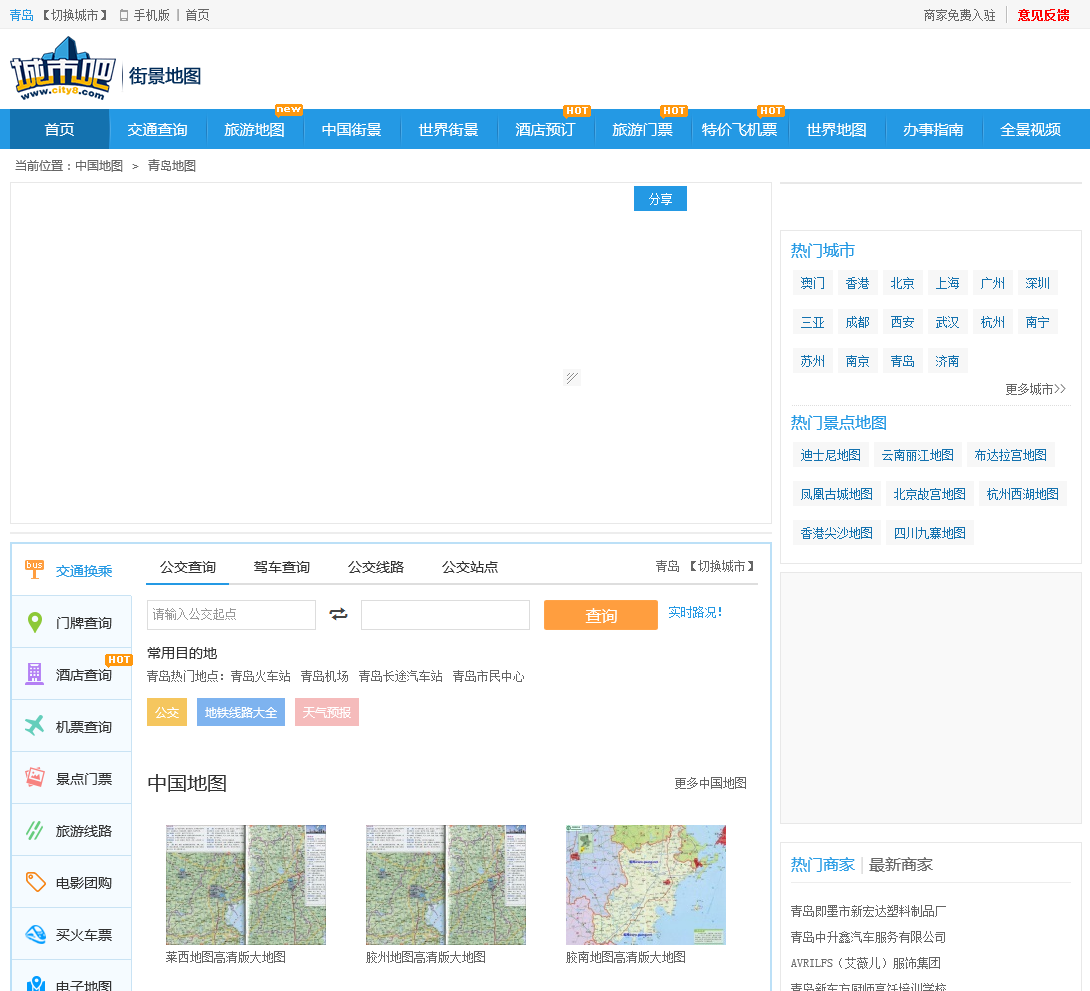The width and height of the screenshot is (1090, 991).
Task: Click the pink 天气预报 button
Action: click(x=327, y=712)
